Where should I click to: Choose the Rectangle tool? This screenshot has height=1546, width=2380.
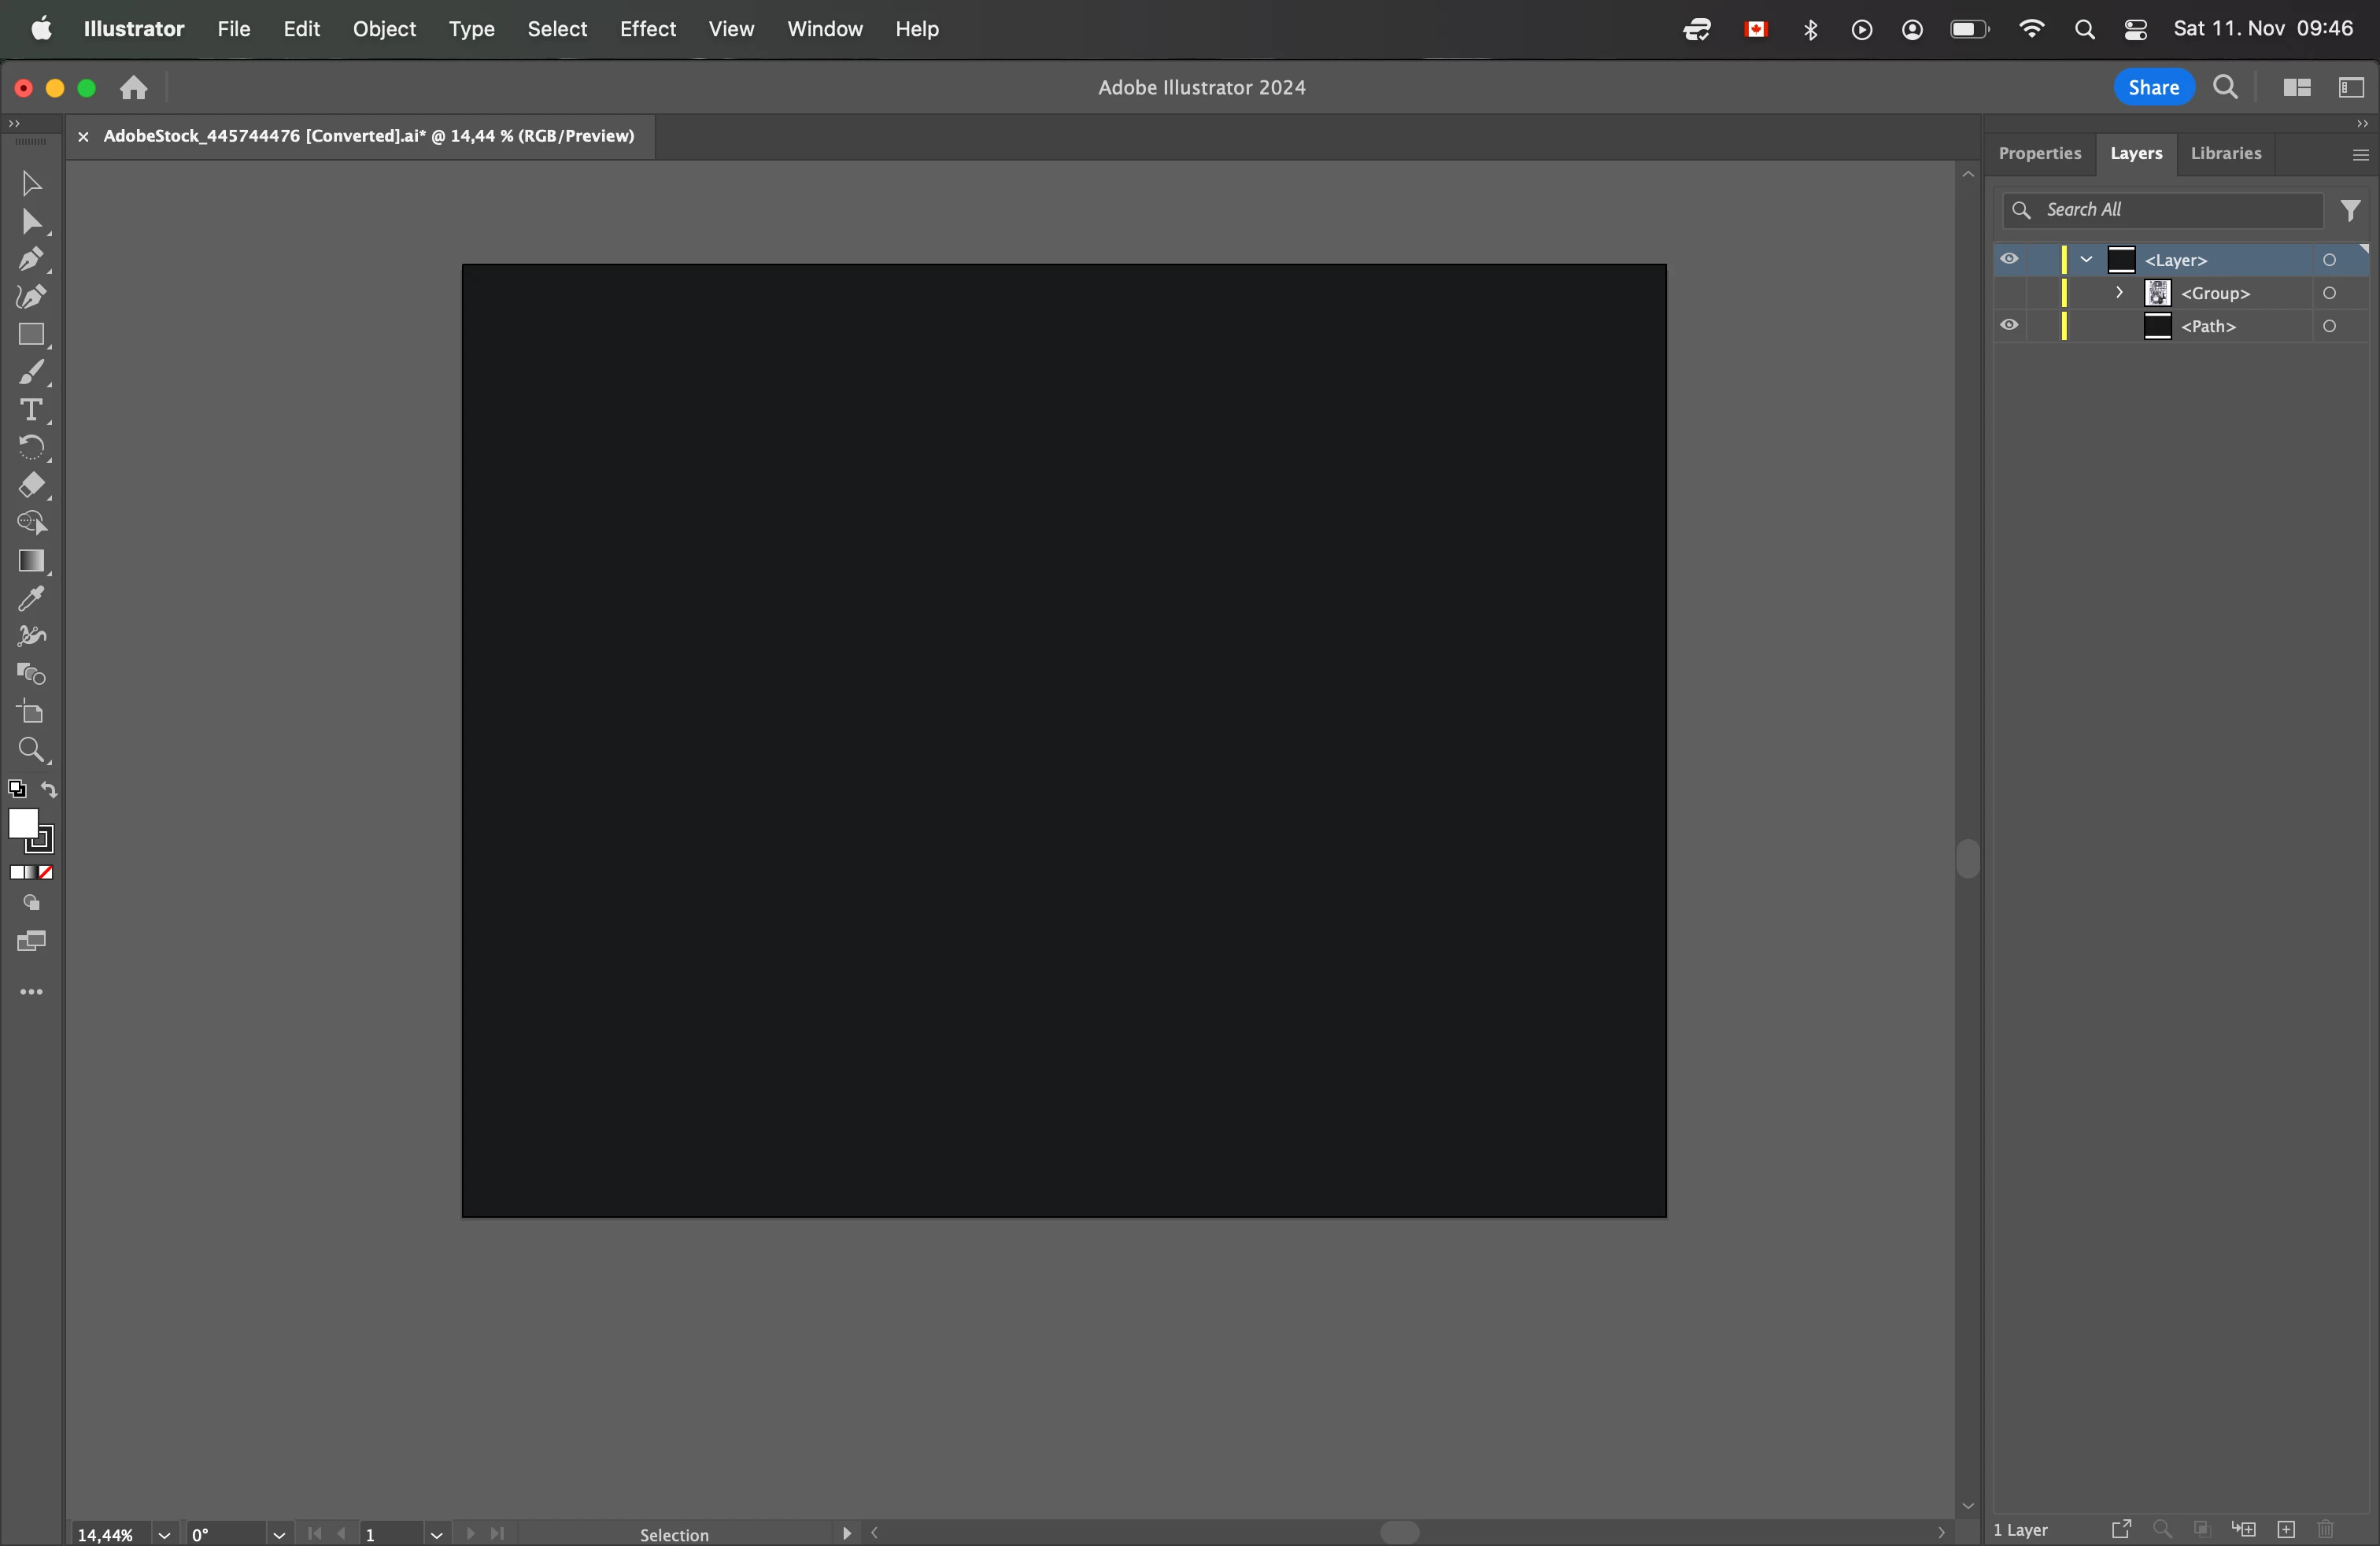31,335
